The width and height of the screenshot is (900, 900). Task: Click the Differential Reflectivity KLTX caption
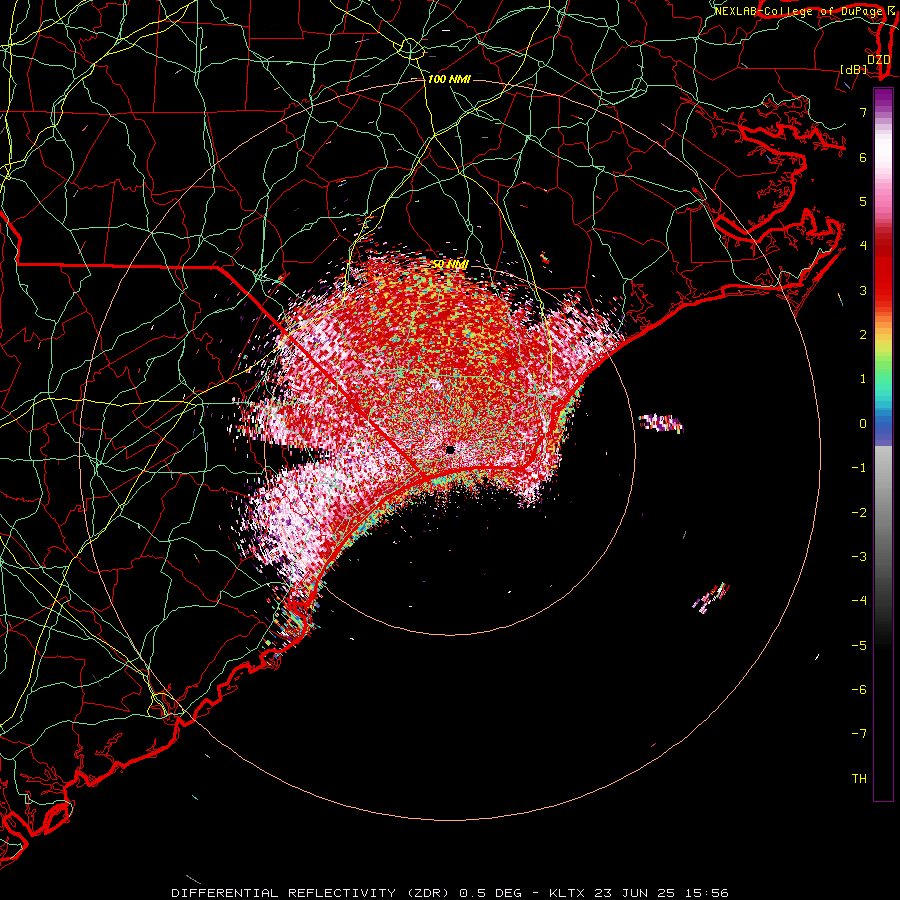[x=450, y=893]
